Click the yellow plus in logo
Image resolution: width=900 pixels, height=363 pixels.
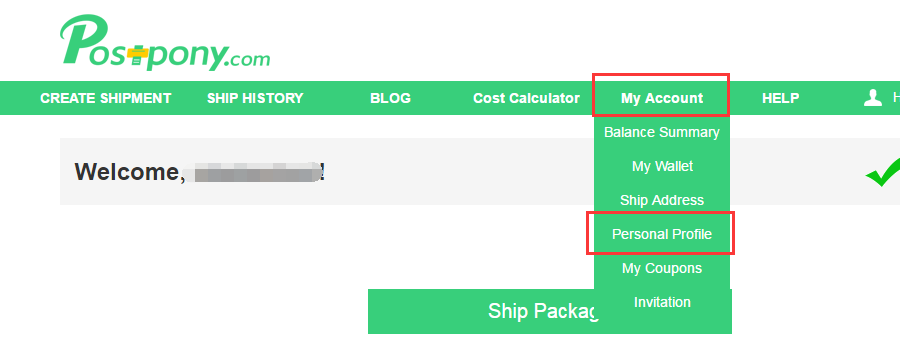[138, 55]
